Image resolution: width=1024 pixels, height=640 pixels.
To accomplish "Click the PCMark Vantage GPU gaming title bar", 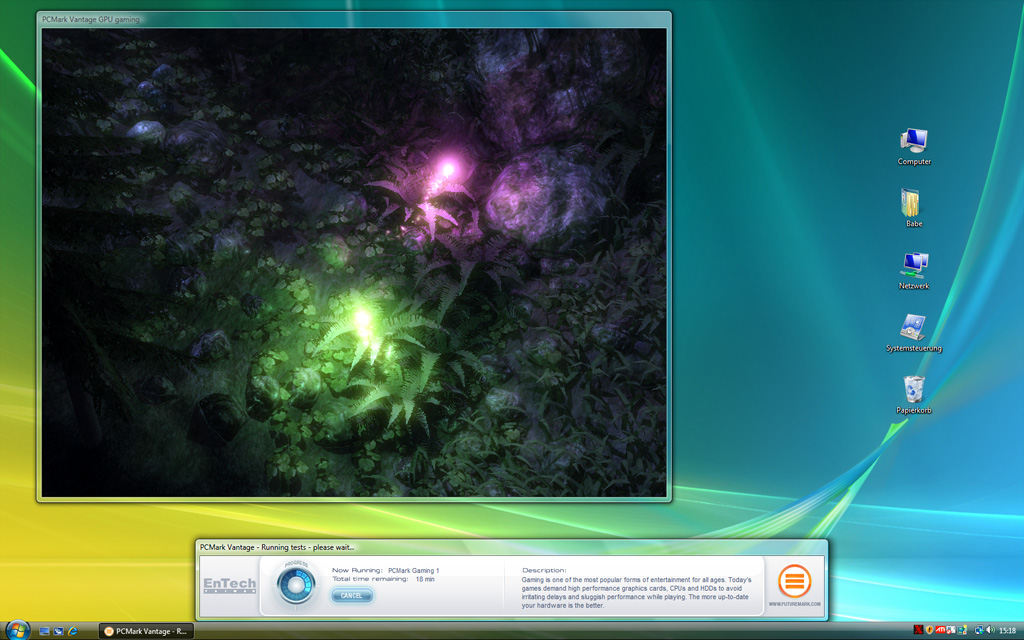I will [x=300, y=19].
